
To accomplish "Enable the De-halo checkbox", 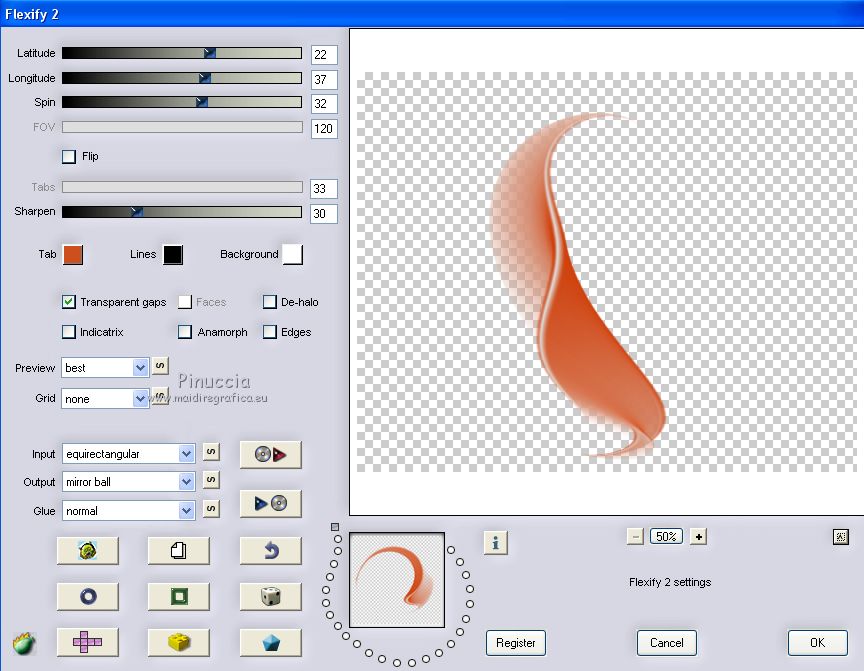I will 269,302.
